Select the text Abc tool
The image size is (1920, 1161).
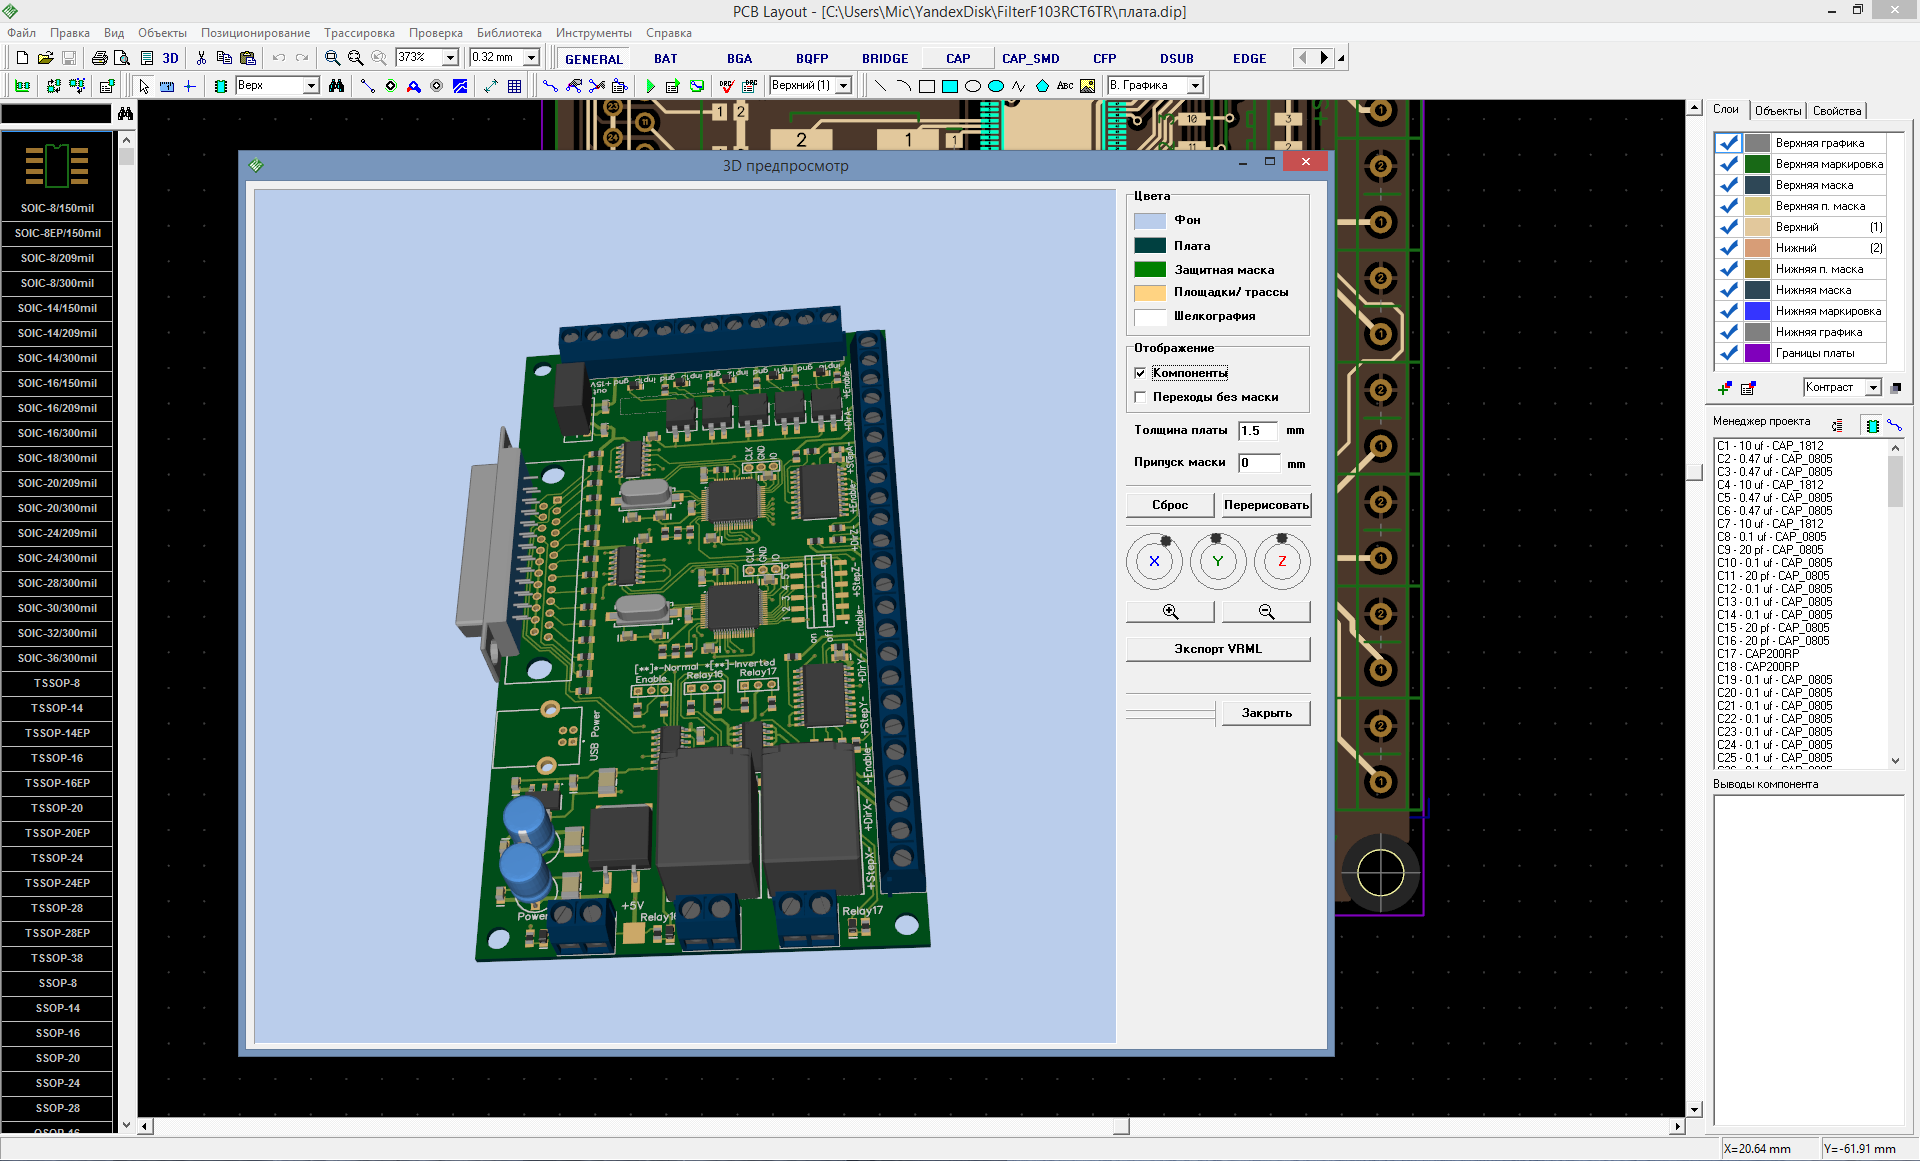point(1065,86)
